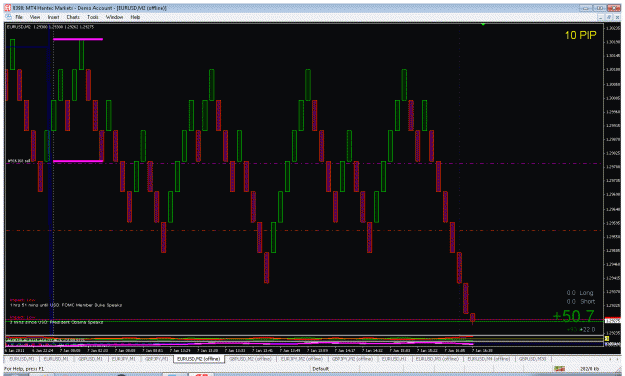Click the chart window icon beside File
The width and height of the screenshot is (625, 376).
(8, 17)
